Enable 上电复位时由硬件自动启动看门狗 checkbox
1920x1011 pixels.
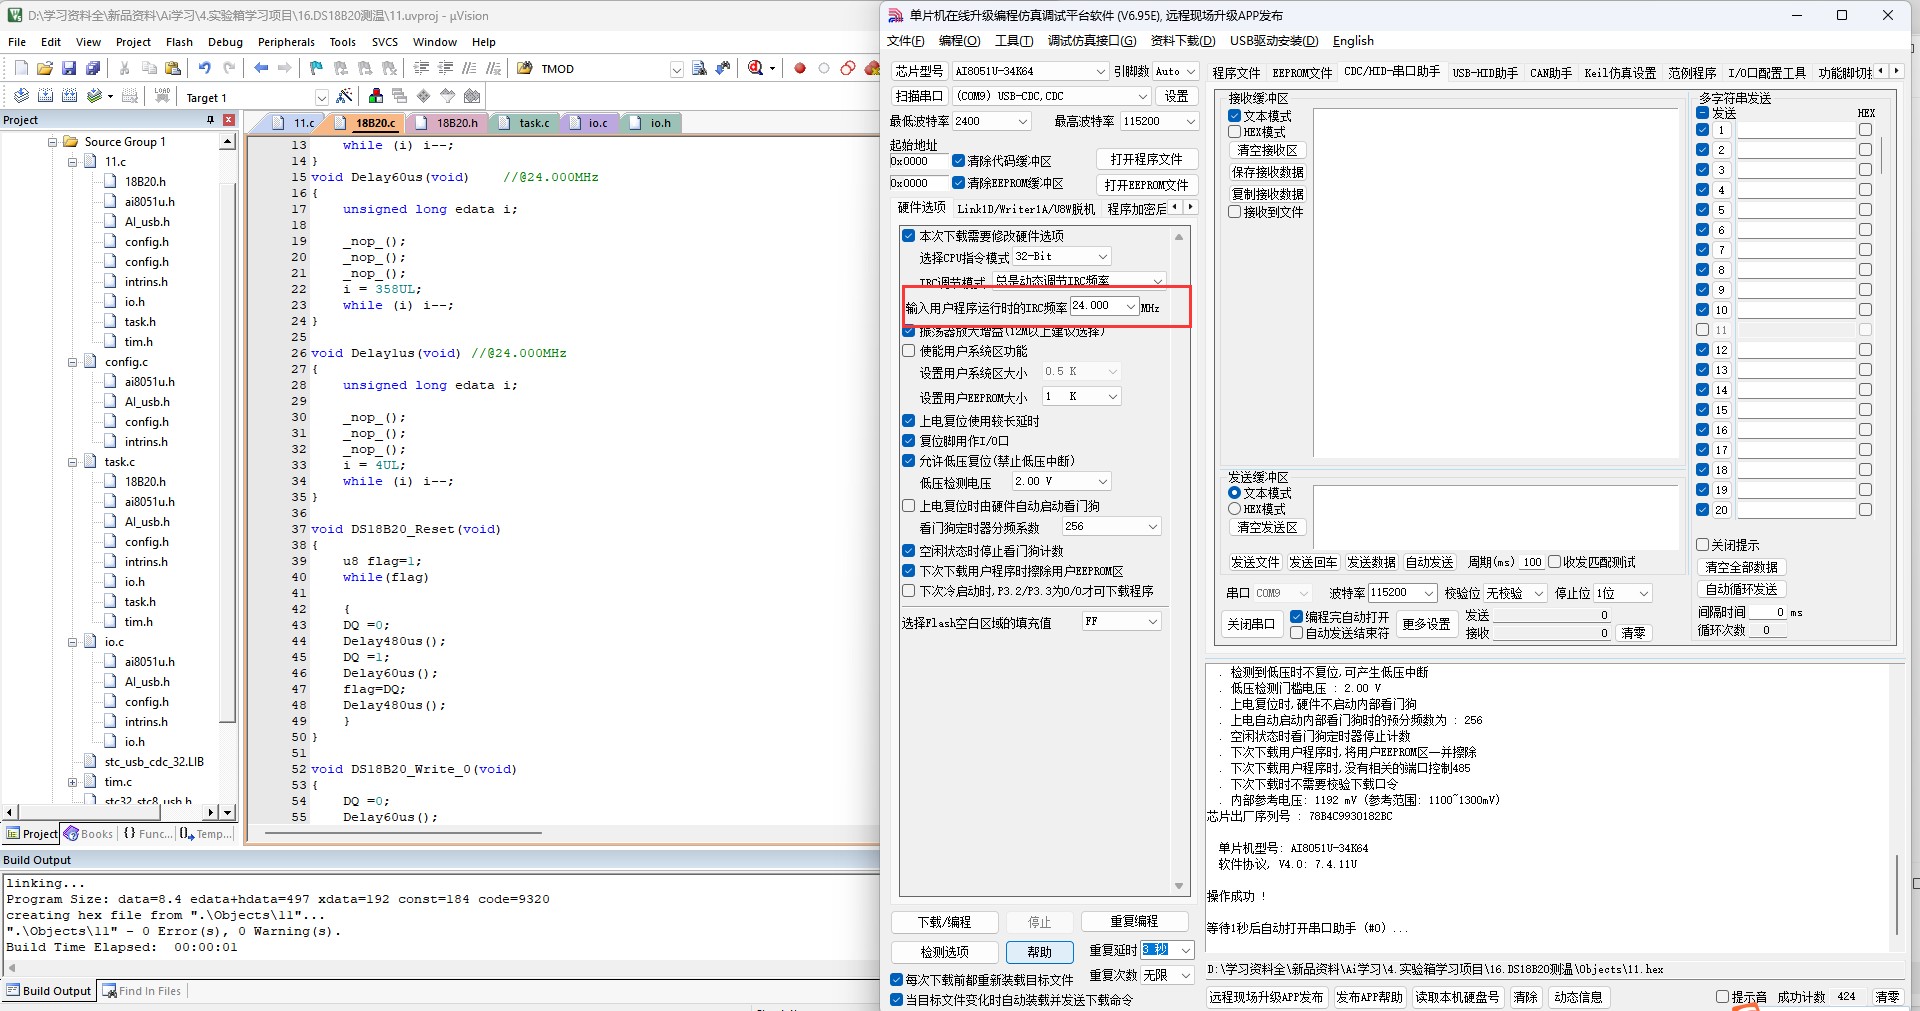tap(909, 506)
